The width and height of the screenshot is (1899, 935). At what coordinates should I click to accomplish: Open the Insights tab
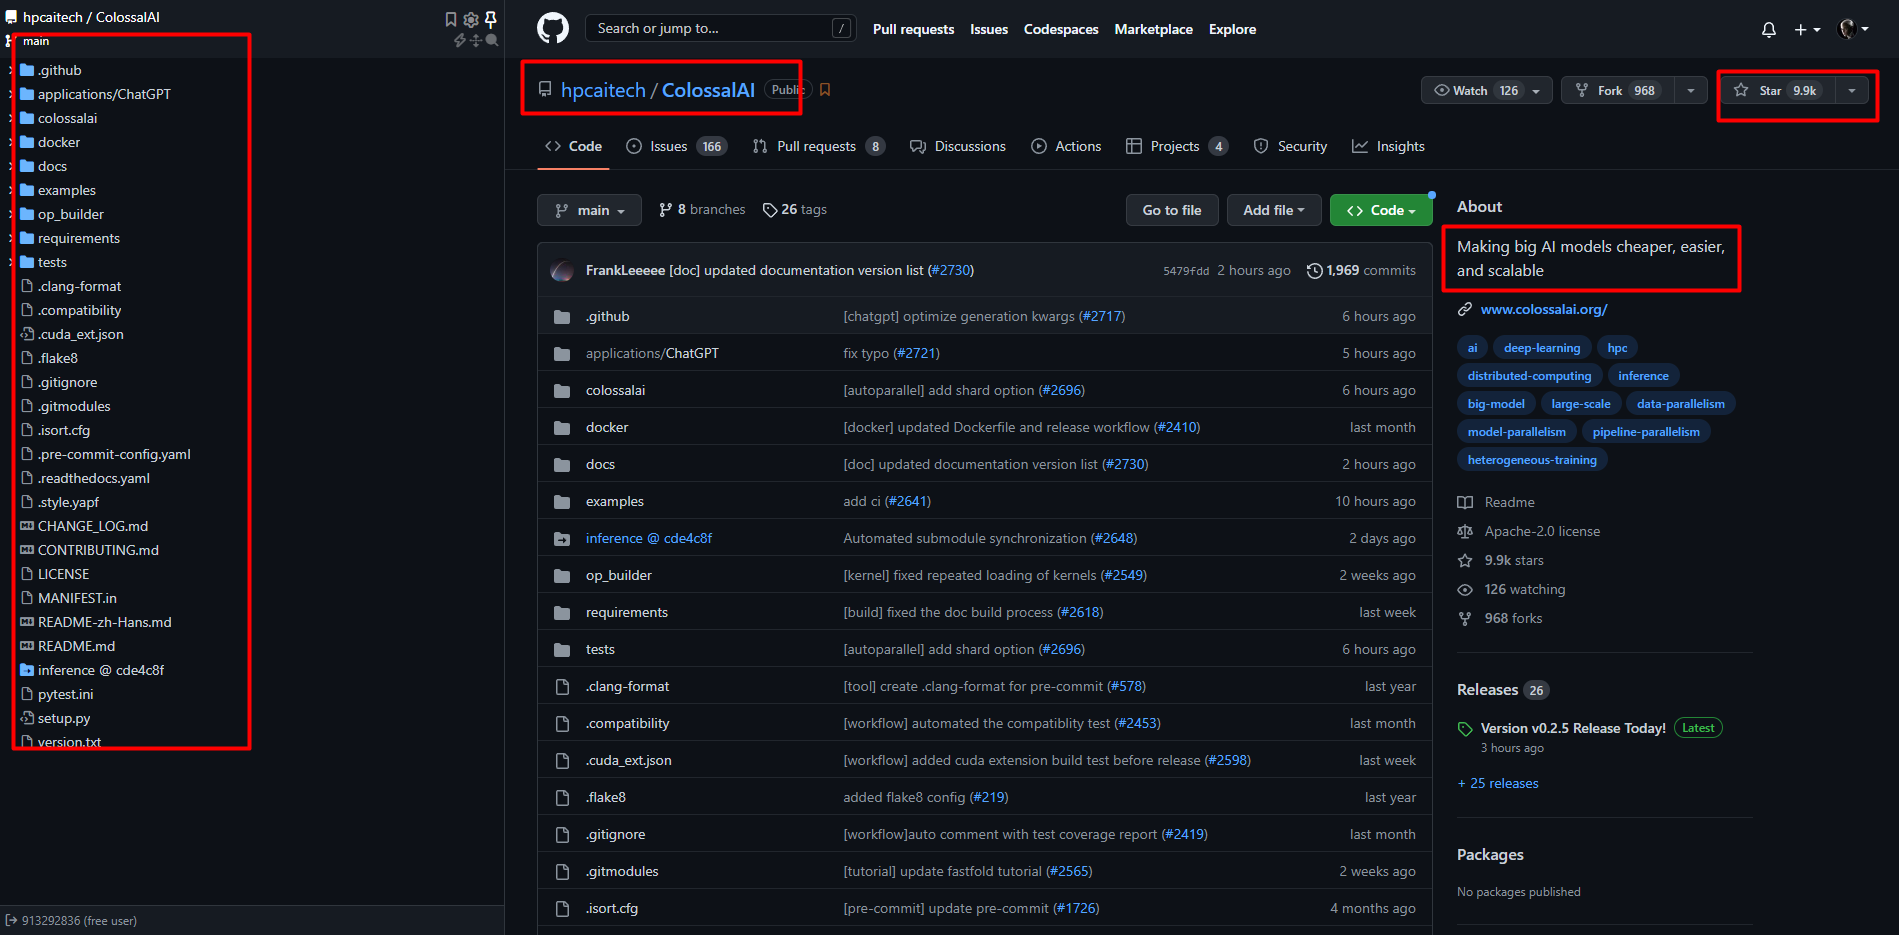click(x=1389, y=146)
